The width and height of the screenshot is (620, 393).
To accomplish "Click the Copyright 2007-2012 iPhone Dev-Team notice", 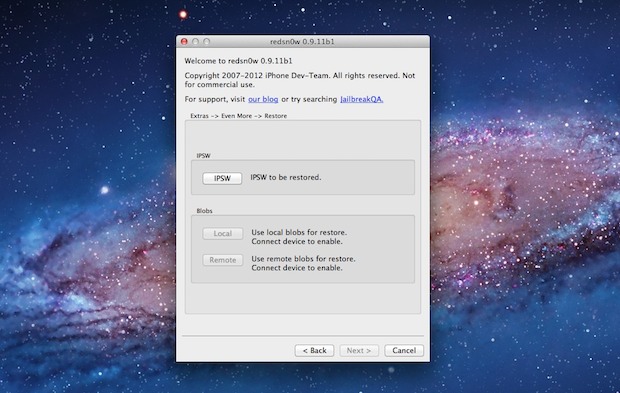I will click(300, 80).
